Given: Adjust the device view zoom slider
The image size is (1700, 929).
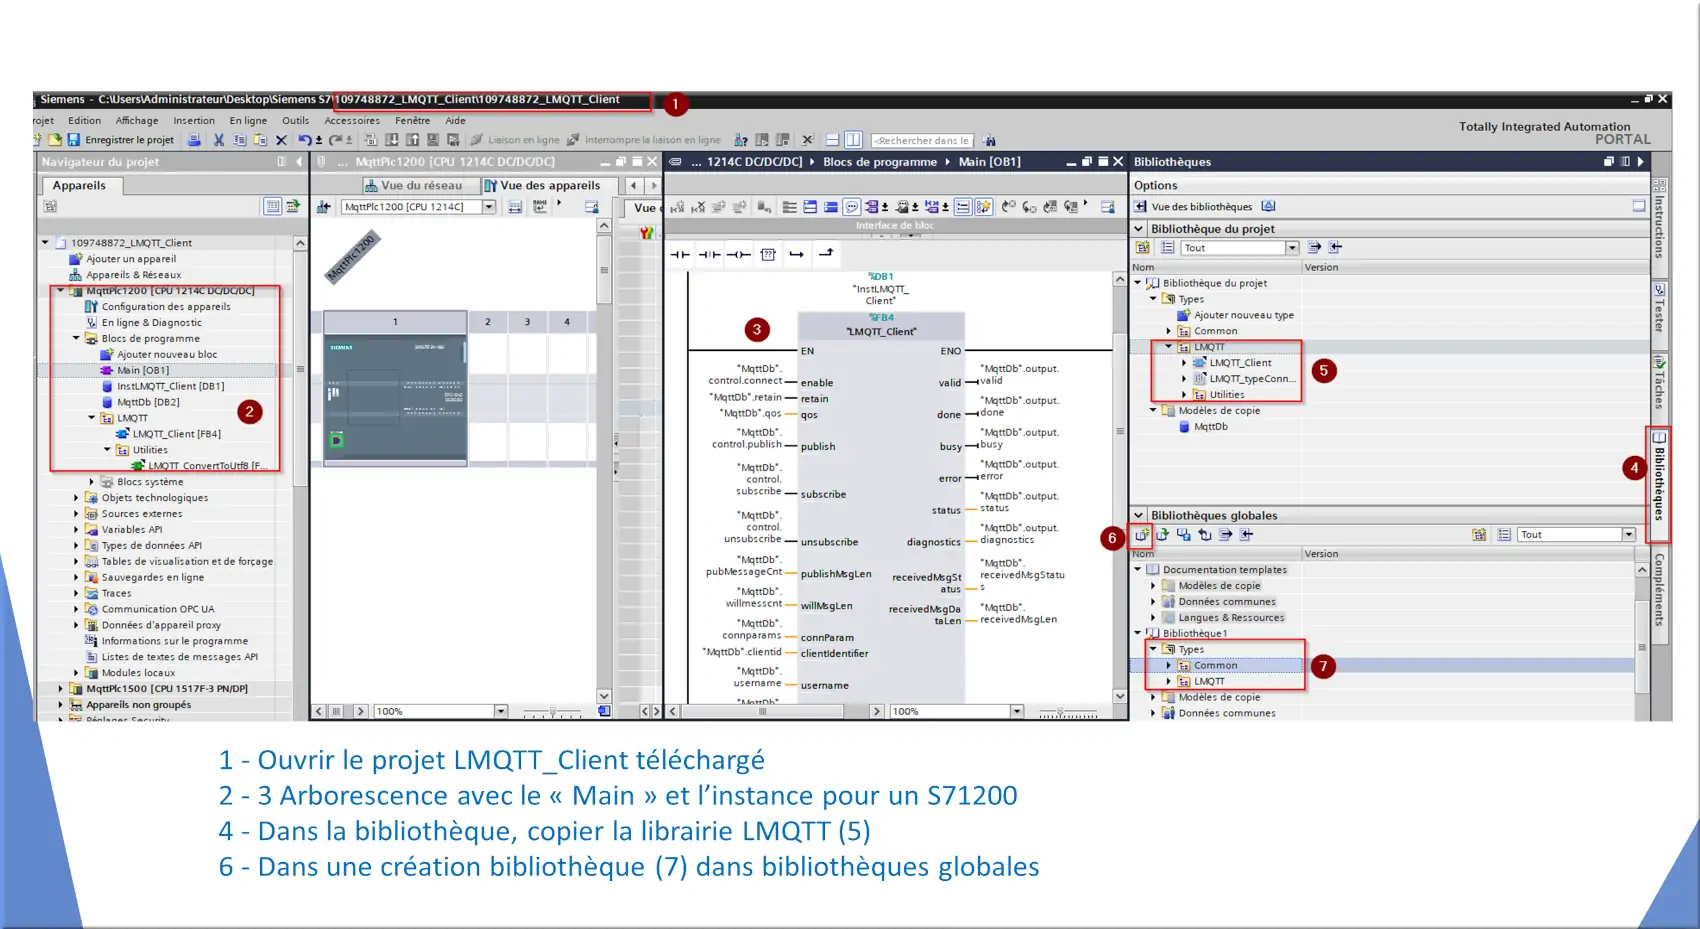Looking at the screenshot, I should (x=552, y=712).
